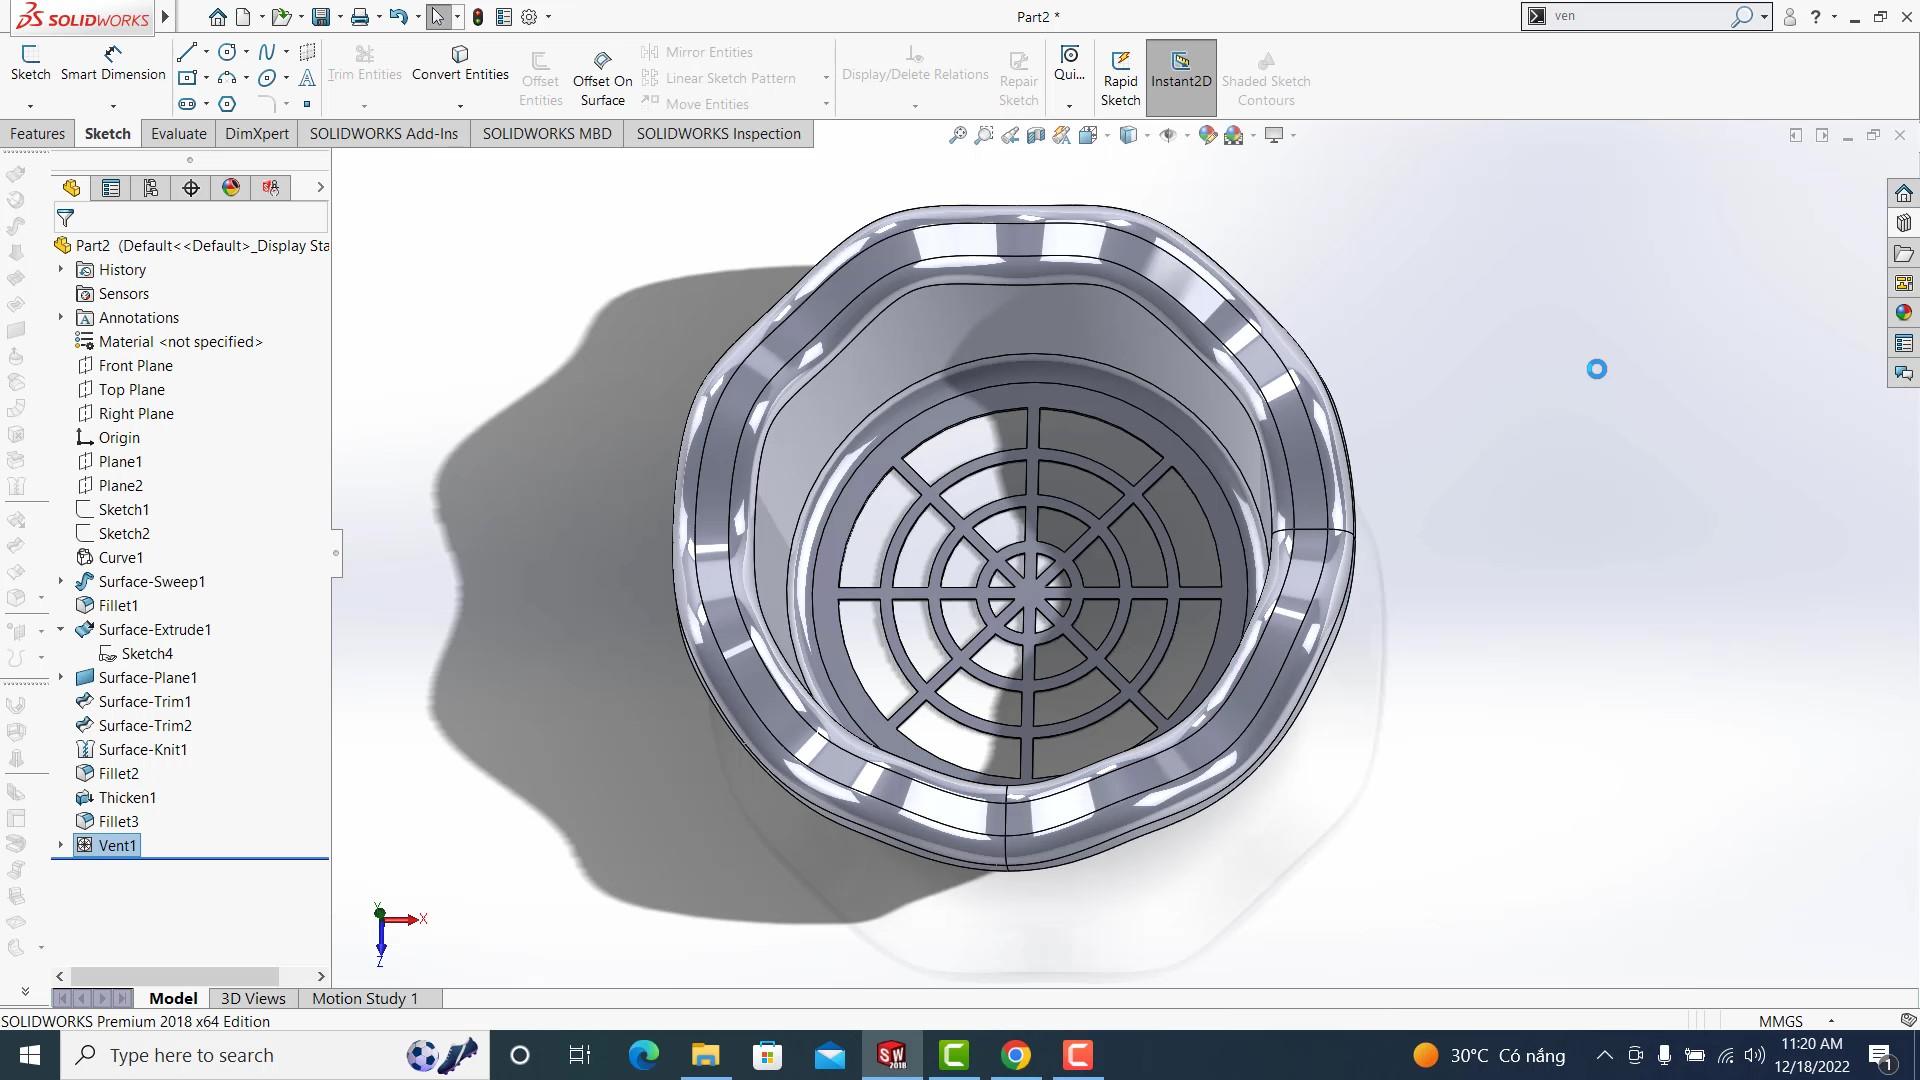
Task: Collapse the Surface-Extrude1 tree node
Action: tap(60, 629)
